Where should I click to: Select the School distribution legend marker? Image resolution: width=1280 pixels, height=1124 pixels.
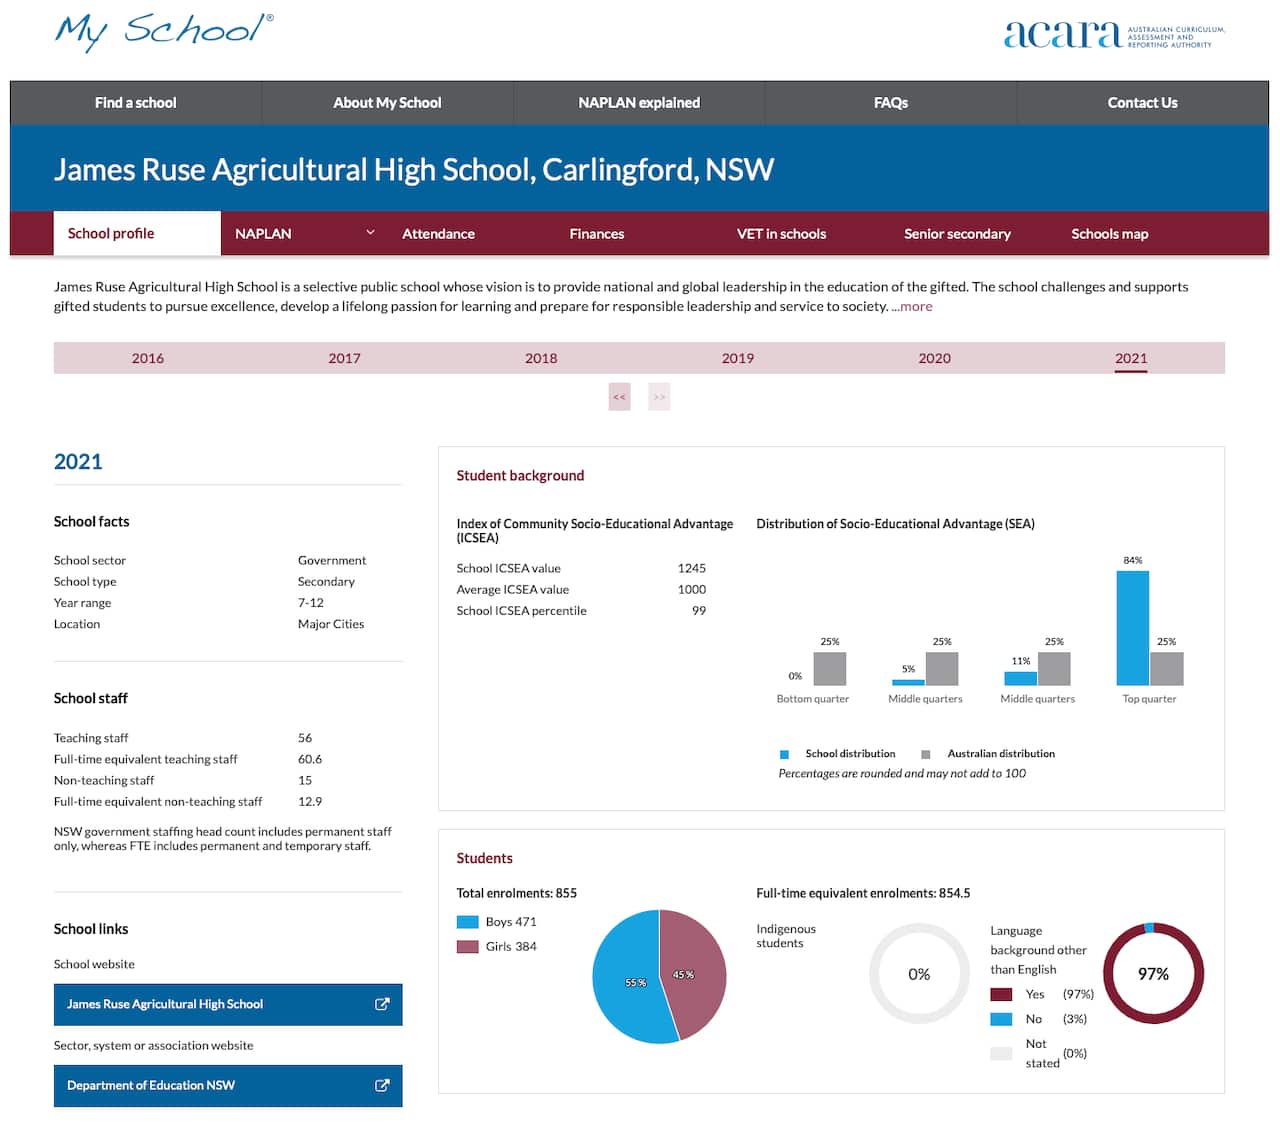(x=783, y=753)
